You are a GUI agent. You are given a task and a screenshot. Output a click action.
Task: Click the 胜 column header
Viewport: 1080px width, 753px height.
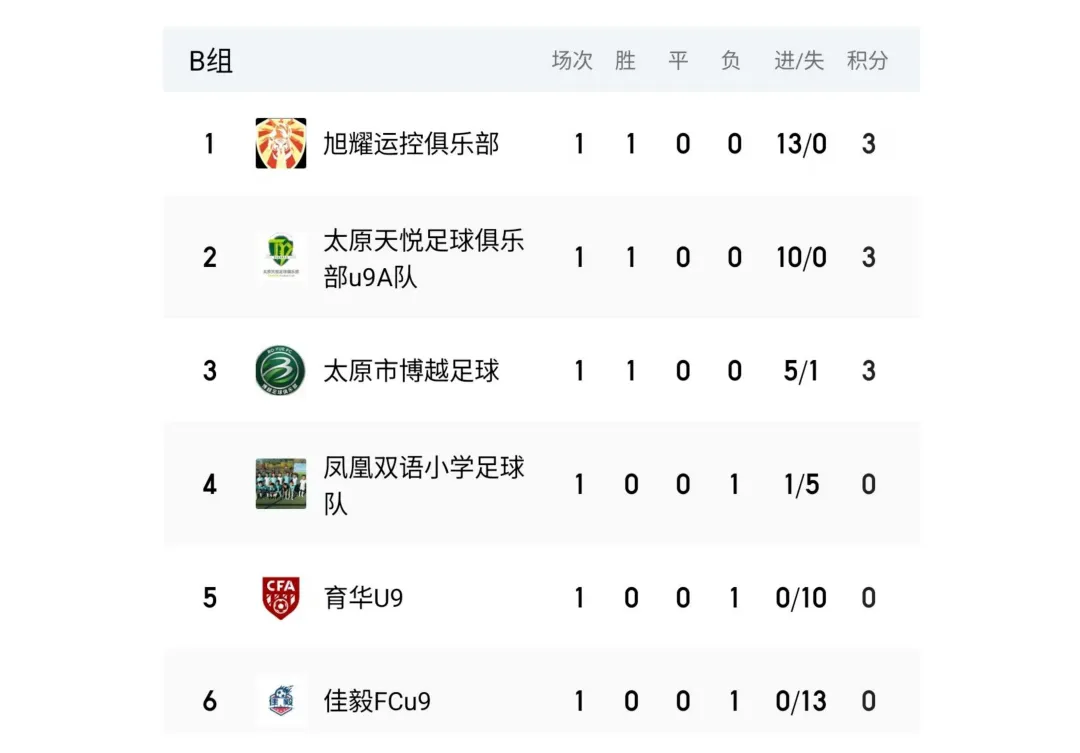(626, 61)
